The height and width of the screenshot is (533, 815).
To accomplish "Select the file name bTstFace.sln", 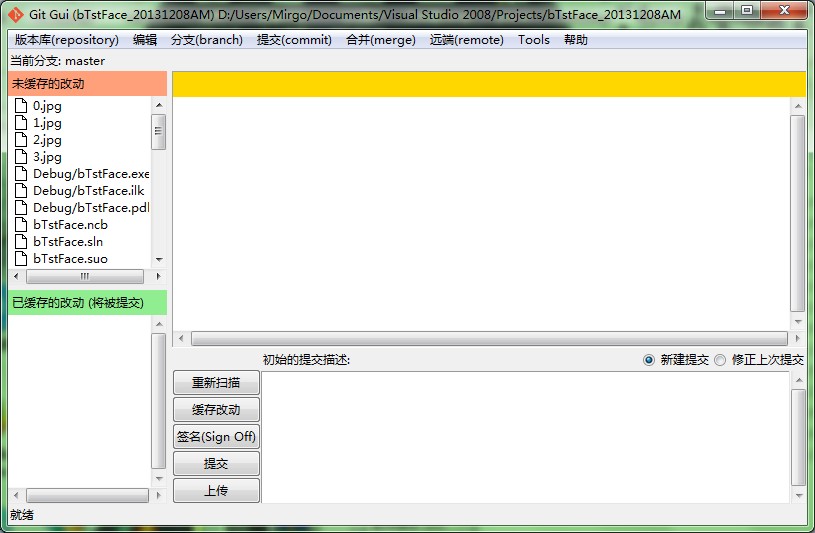I will (x=68, y=242).
